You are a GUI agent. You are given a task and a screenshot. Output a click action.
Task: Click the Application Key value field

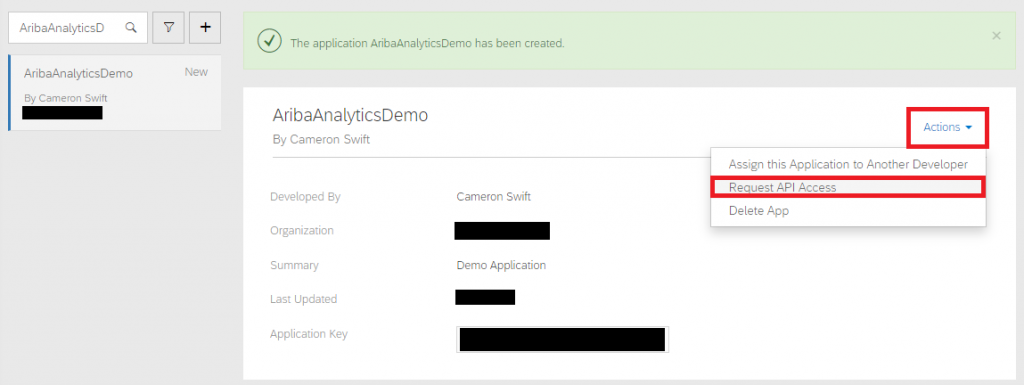tap(562, 340)
